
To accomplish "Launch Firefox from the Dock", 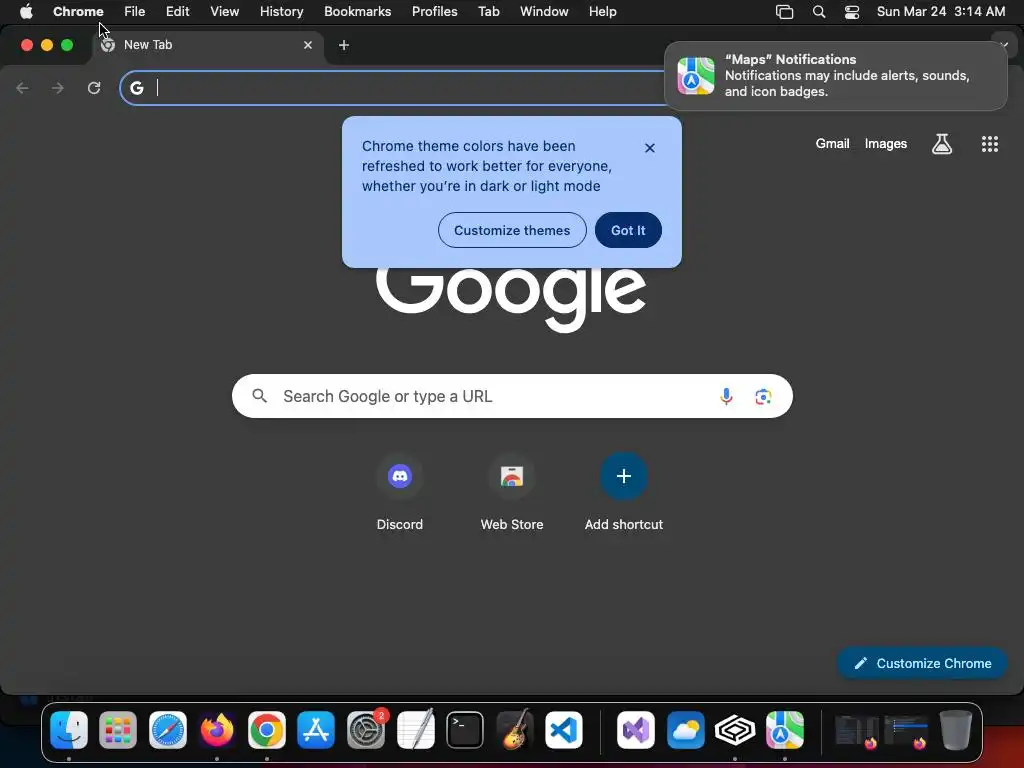I will coord(217,729).
